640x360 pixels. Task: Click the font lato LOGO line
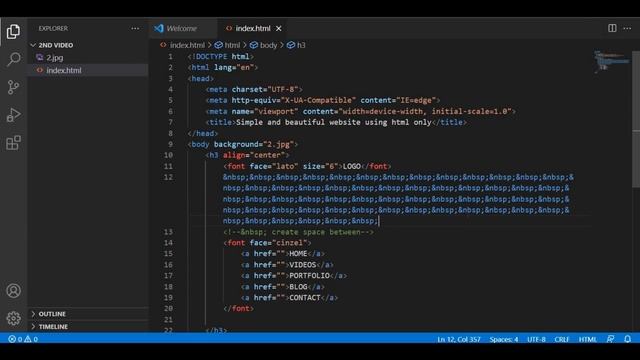tap(307, 166)
